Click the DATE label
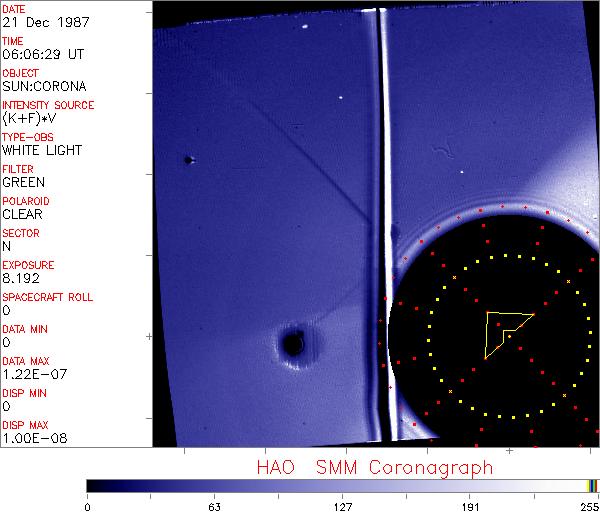The image size is (600, 512). (14, 9)
